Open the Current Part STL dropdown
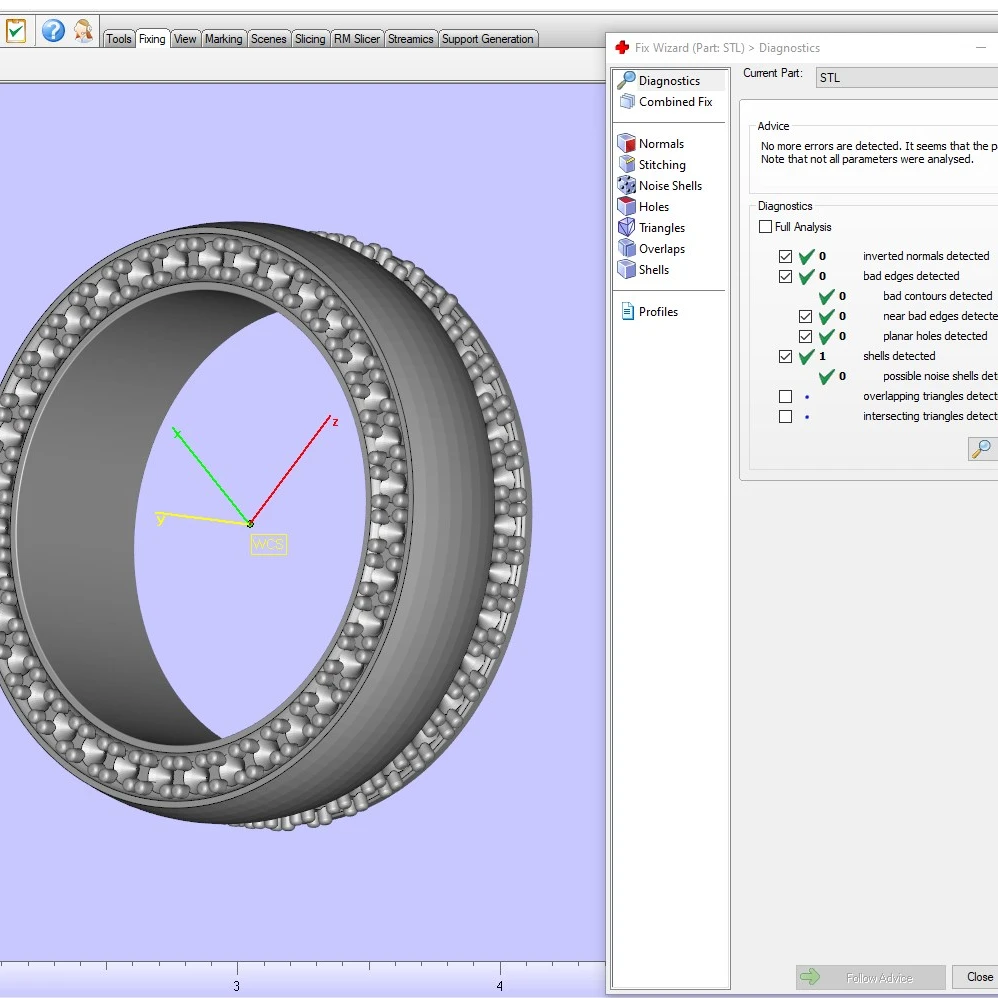998x998 pixels. click(x=906, y=78)
